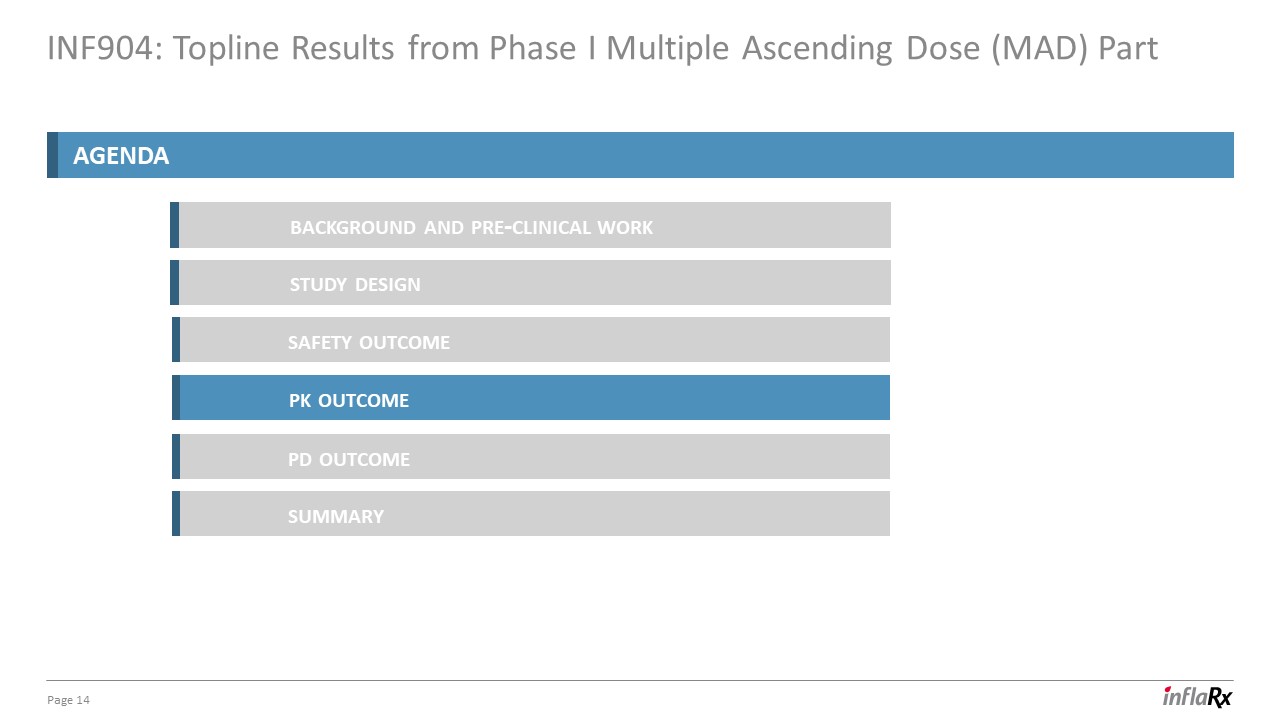Click the accent marker beside Summary
The height and width of the screenshot is (720, 1280).
tap(176, 513)
